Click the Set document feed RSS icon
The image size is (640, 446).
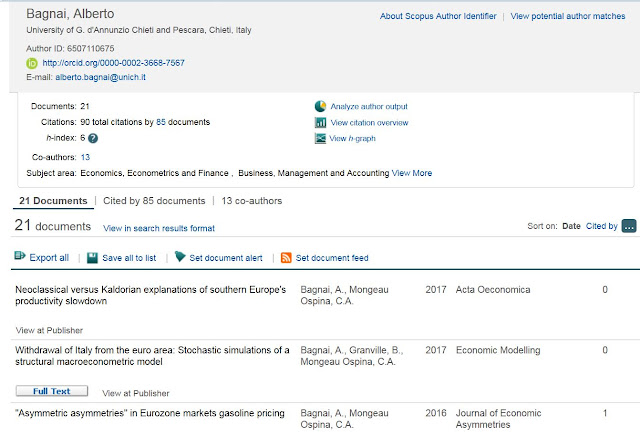(286, 258)
